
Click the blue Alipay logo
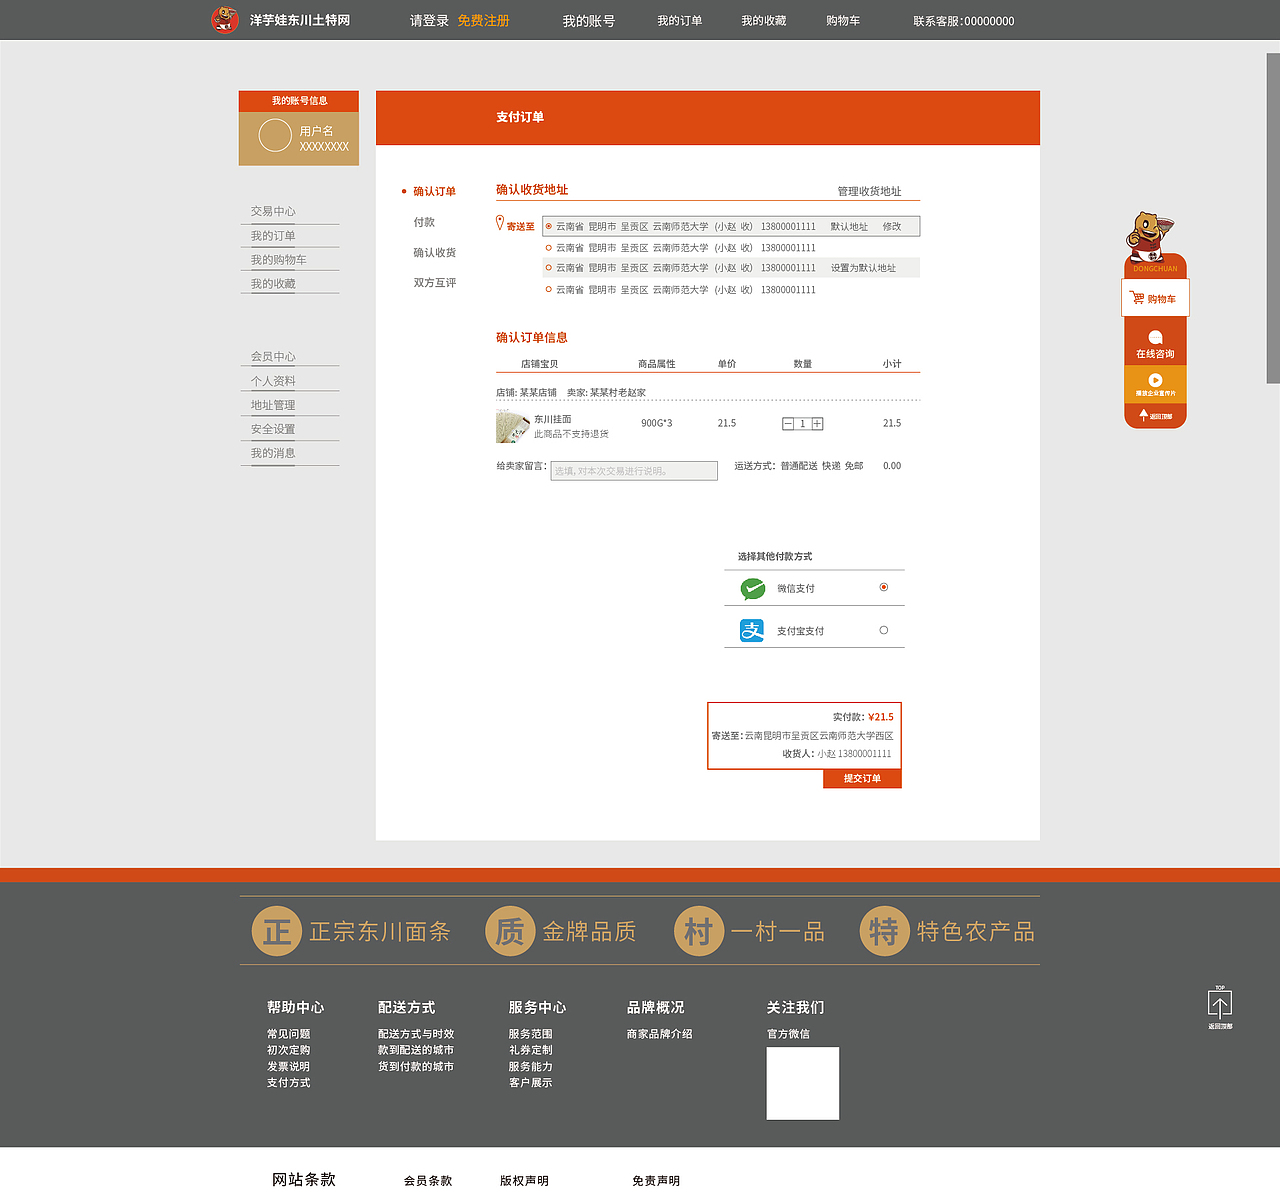pos(752,630)
